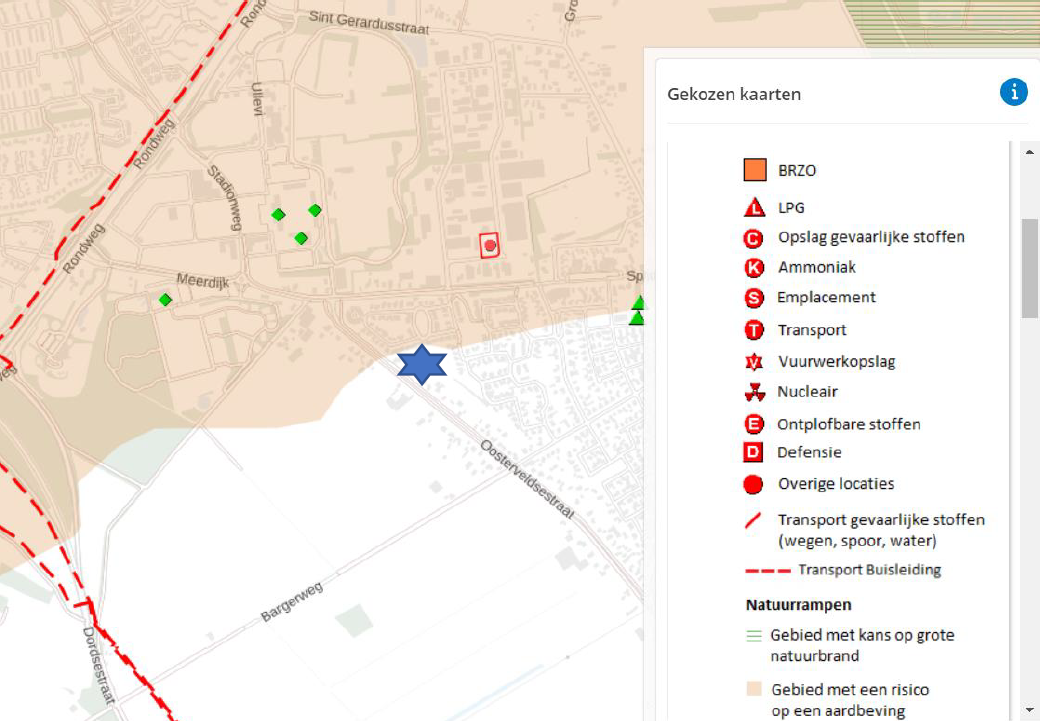Screen dimensions: 1040x721
Task: Click the Defensie 'D' square legend icon
Action: pos(754,453)
